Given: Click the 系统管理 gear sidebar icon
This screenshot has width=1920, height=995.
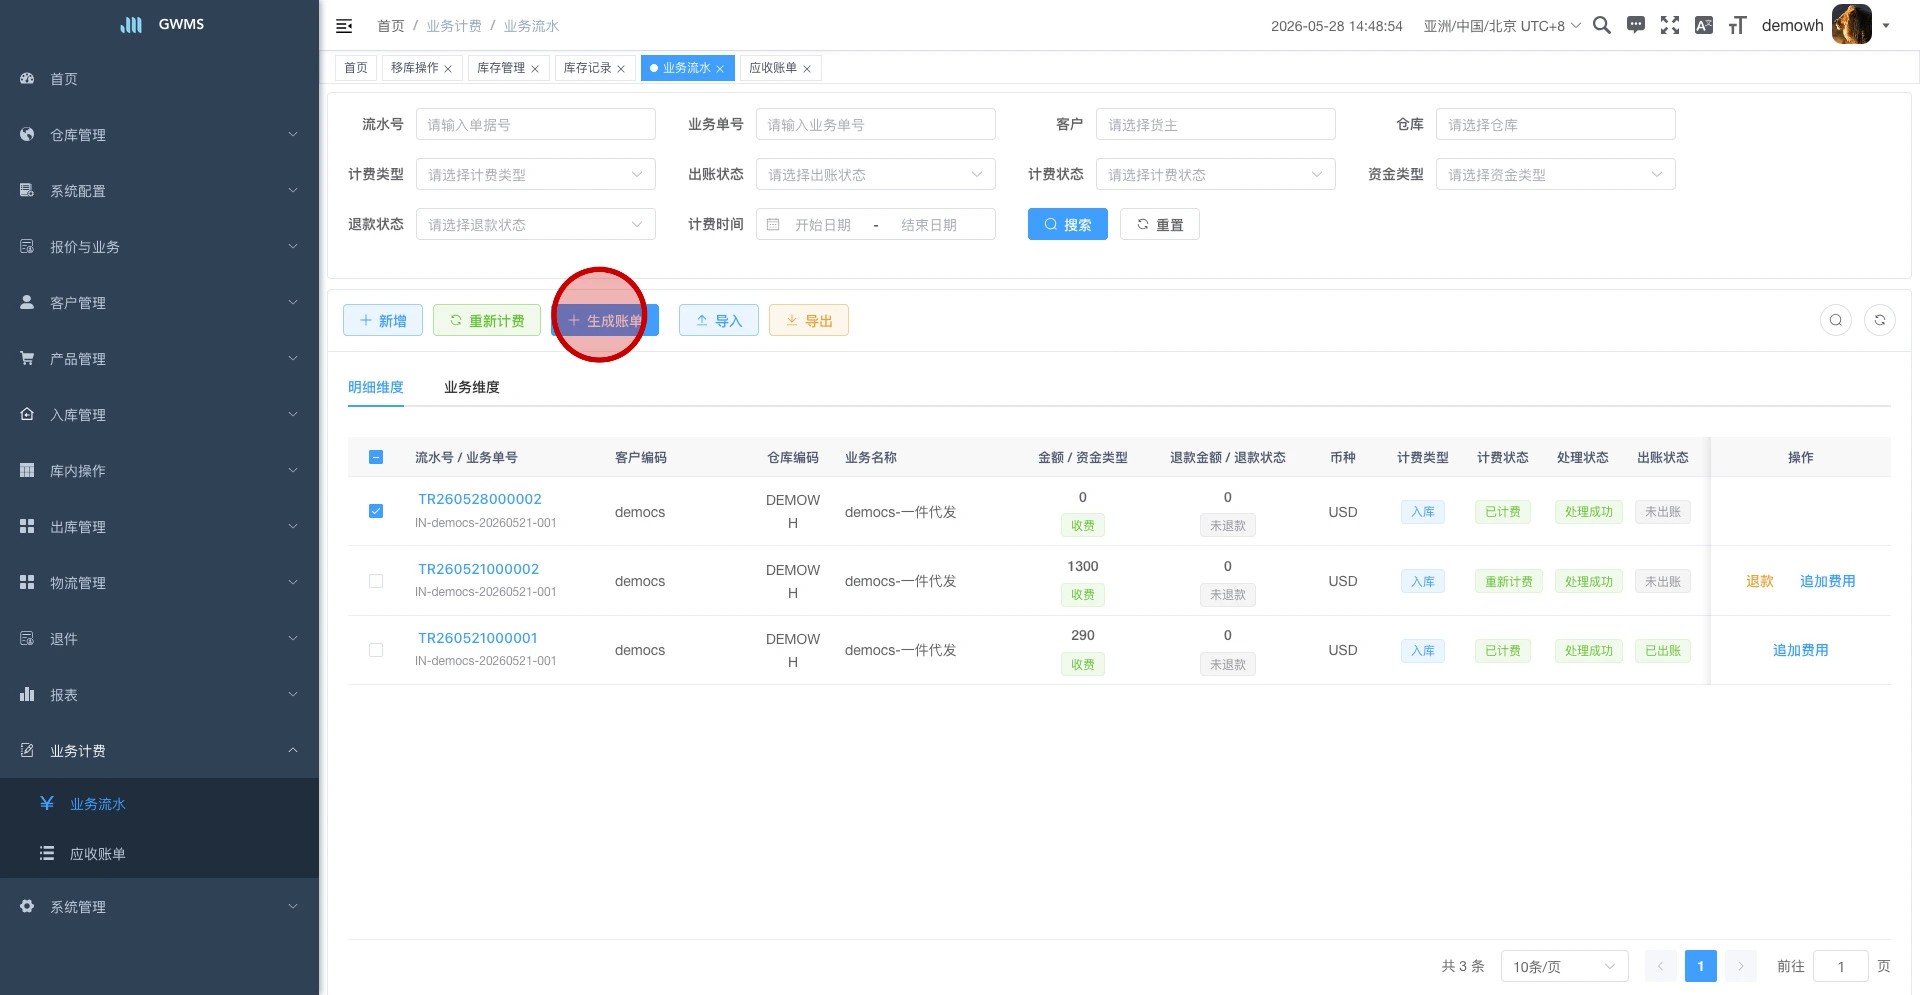Looking at the screenshot, I should click(x=27, y=906).
